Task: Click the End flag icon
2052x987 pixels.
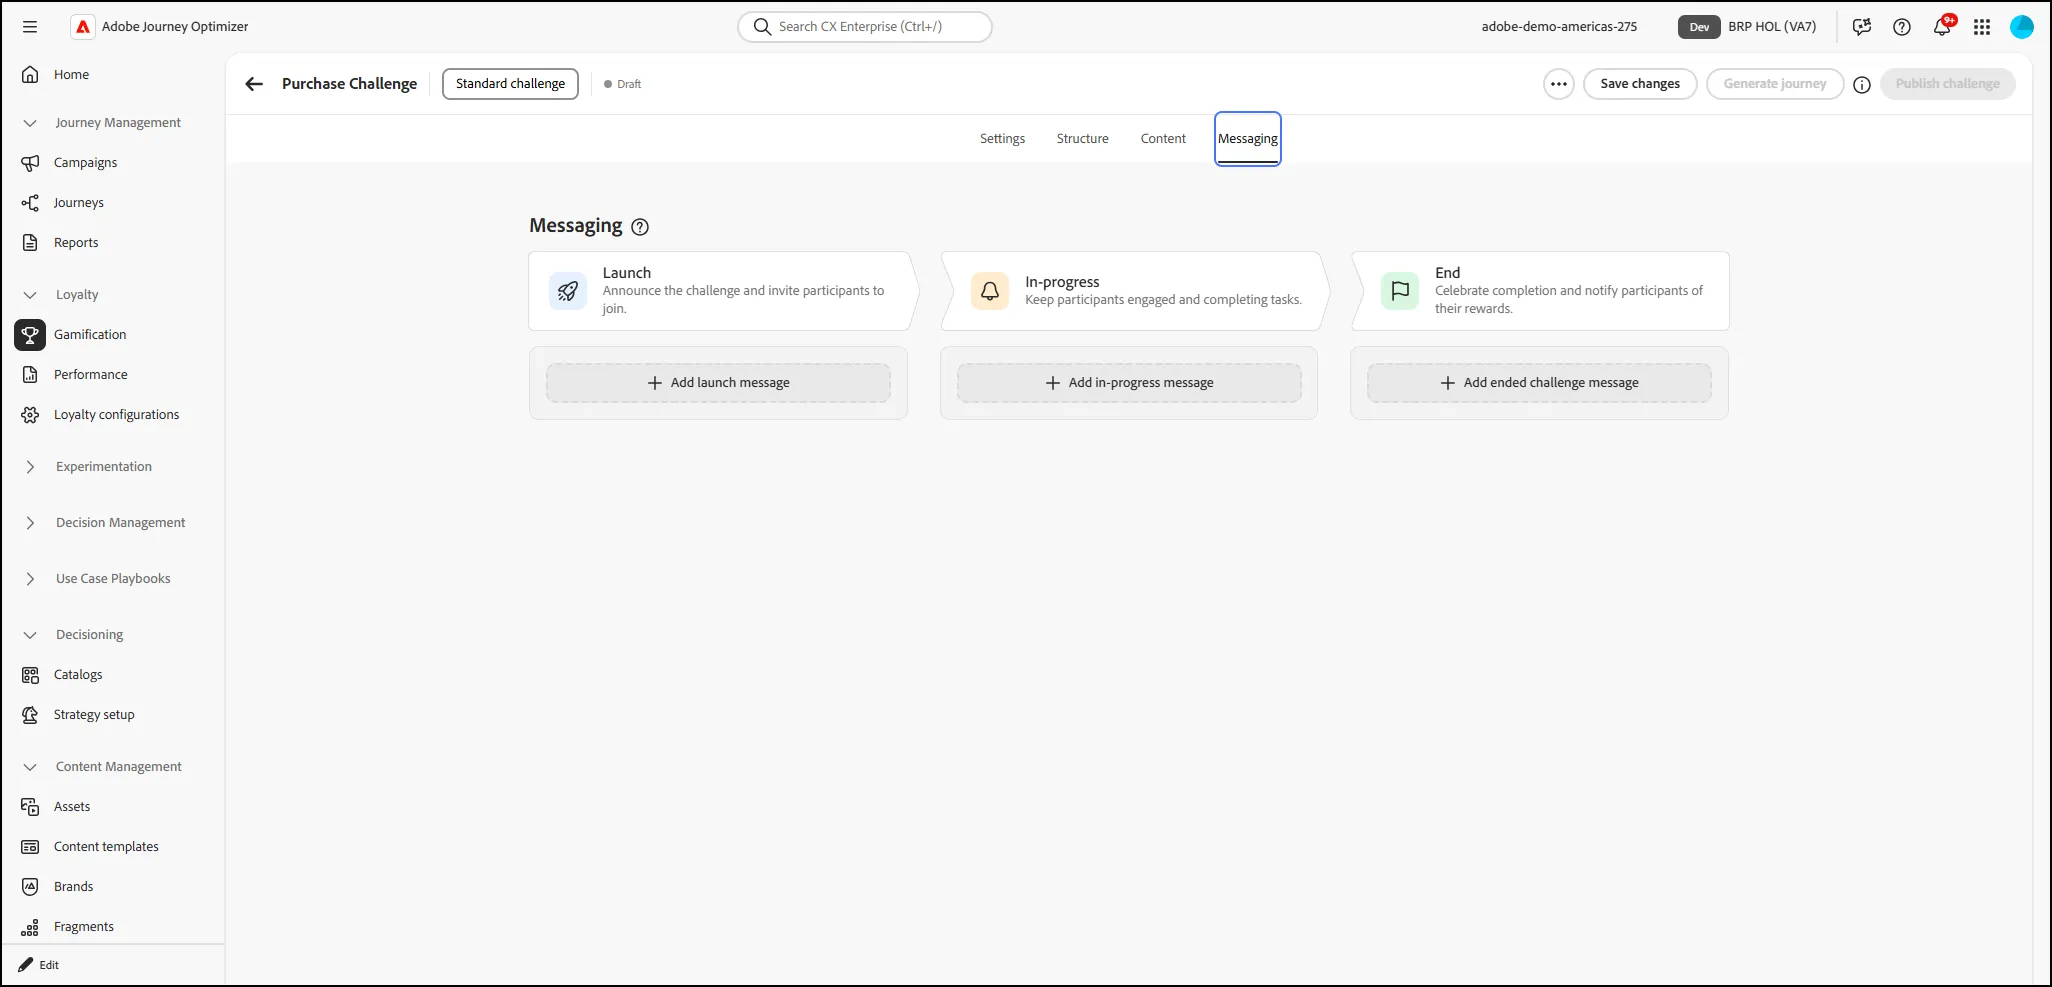Action: pos(1400,291)
